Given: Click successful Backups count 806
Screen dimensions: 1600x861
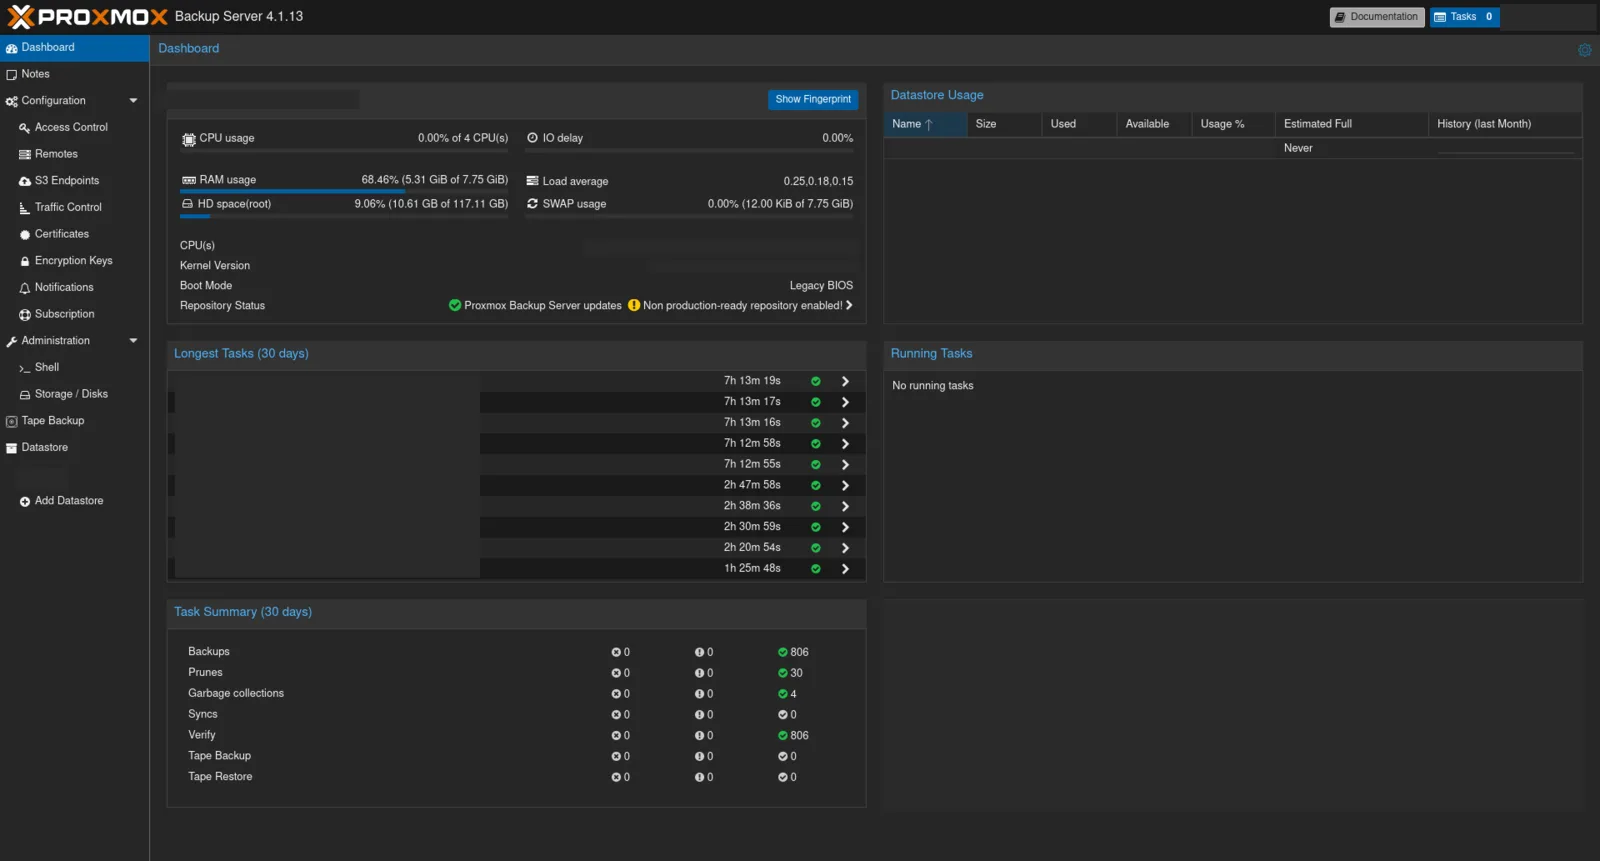Looking at the screenshot, I should click(x=793, y=652).
